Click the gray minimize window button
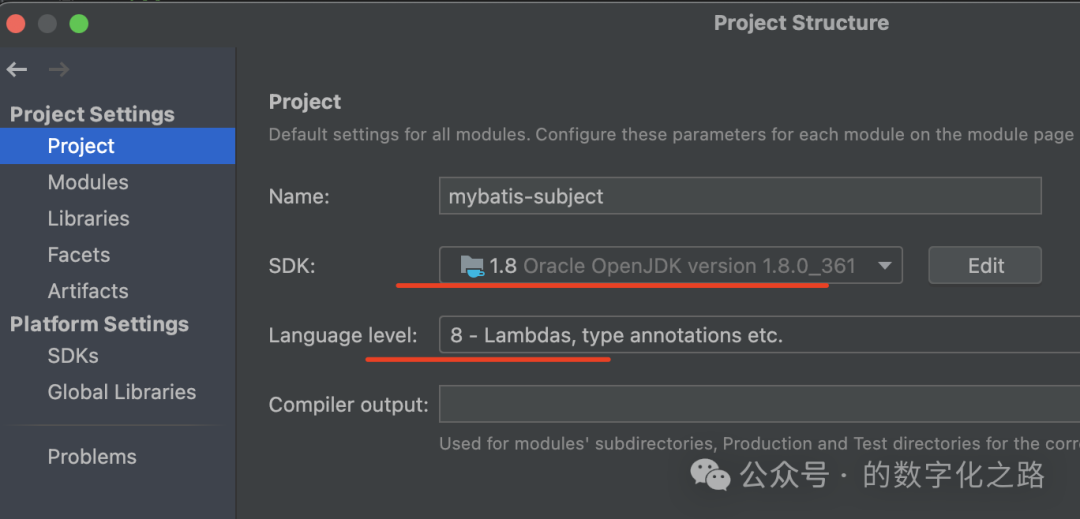 pos(47,23)
